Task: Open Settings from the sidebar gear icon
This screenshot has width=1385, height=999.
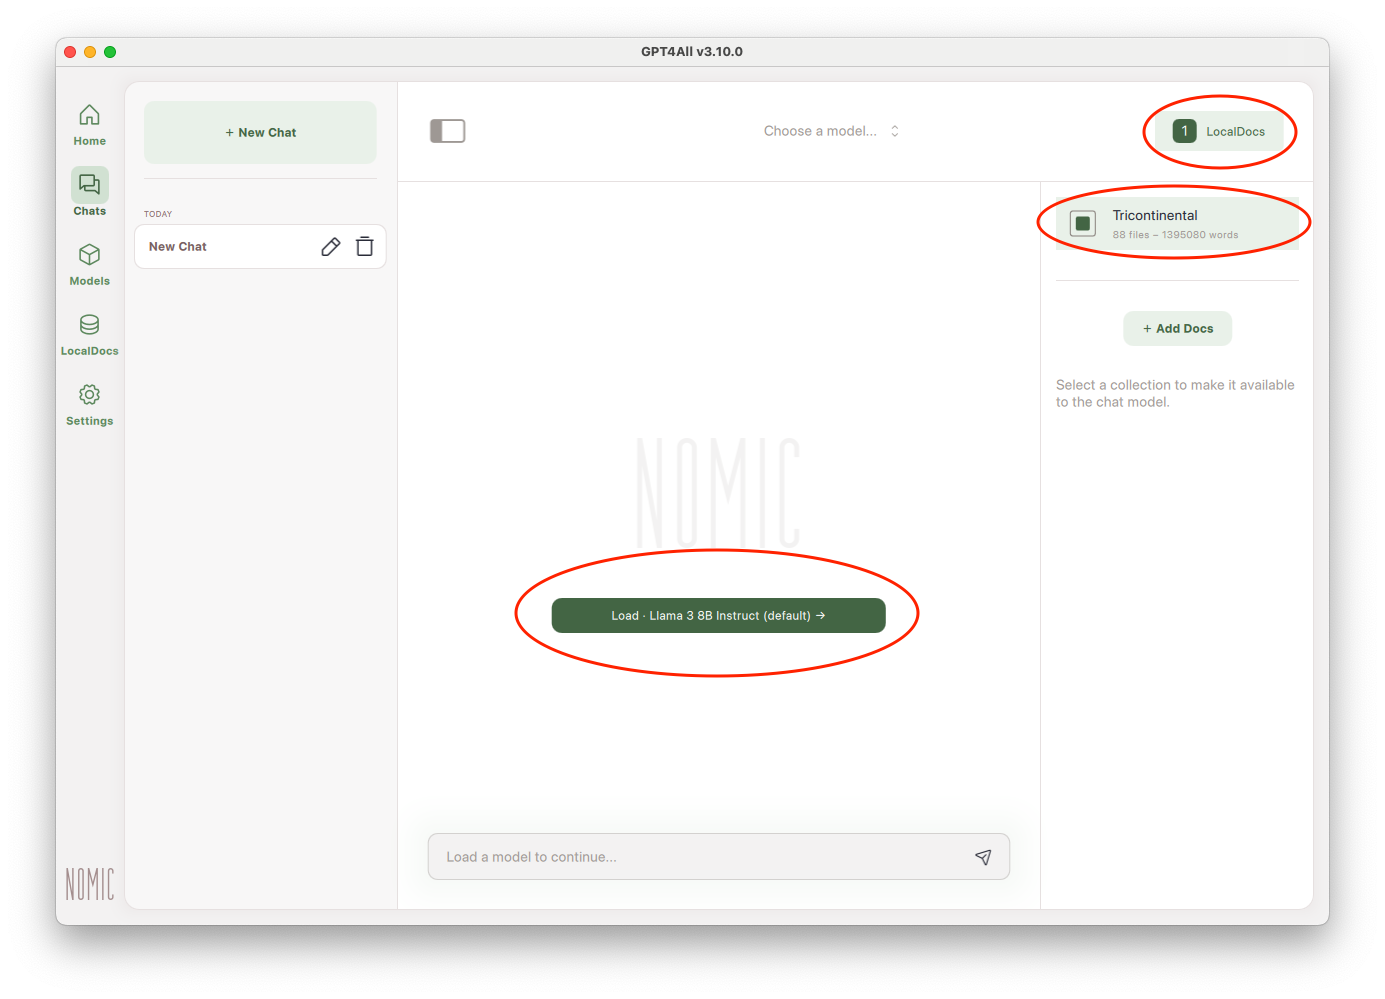Action: (89, 405)
